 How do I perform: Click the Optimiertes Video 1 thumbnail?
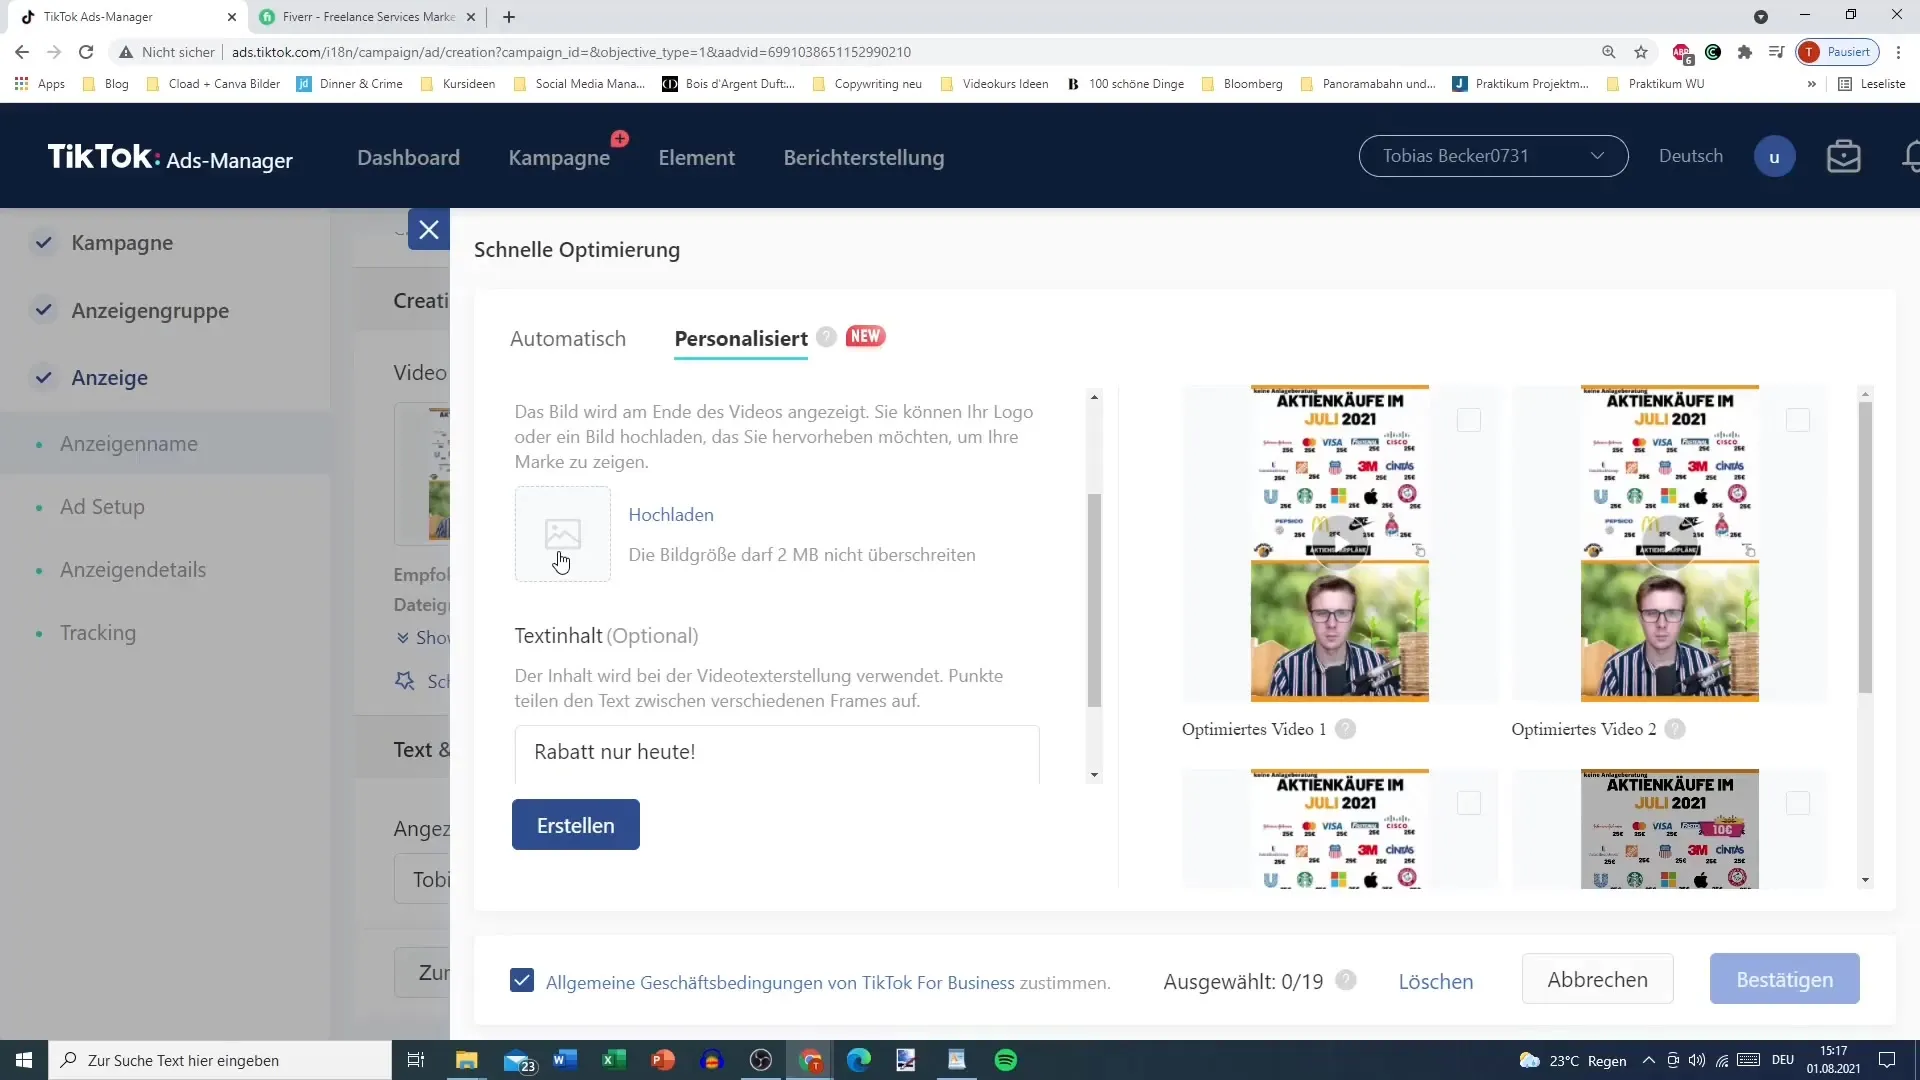tap(1338, 543)
